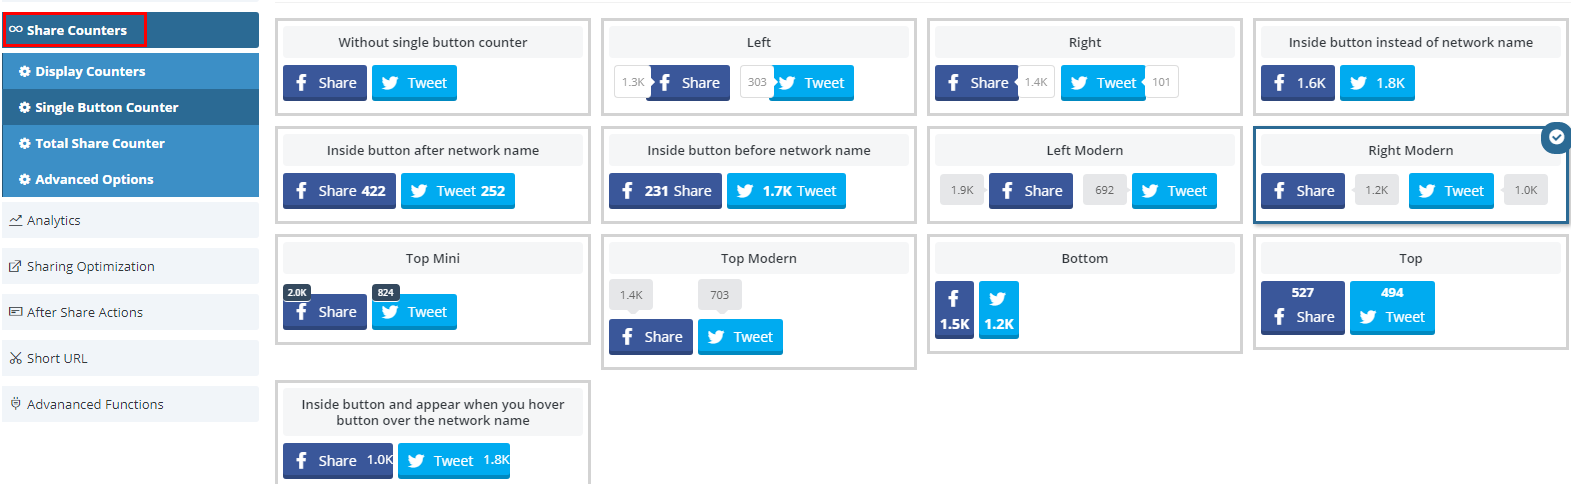Click the checkmark badge on Right Modern
This screenshot has width=1571, height=485.
1556,138
